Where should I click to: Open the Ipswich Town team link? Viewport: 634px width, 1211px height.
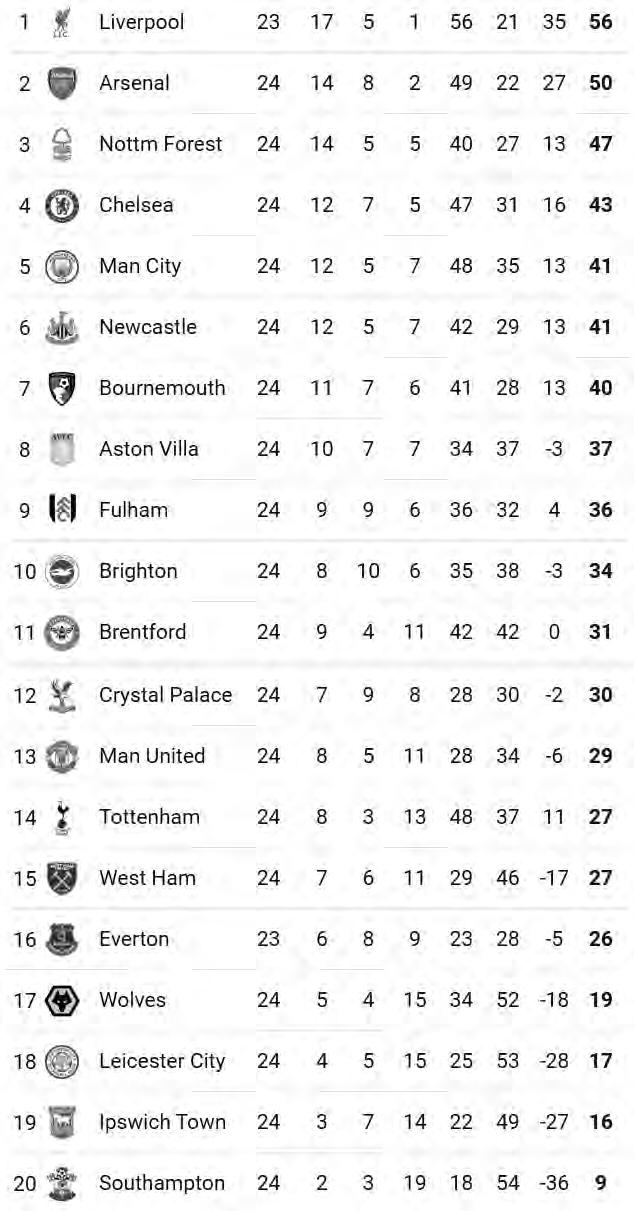click(162, 1122)
